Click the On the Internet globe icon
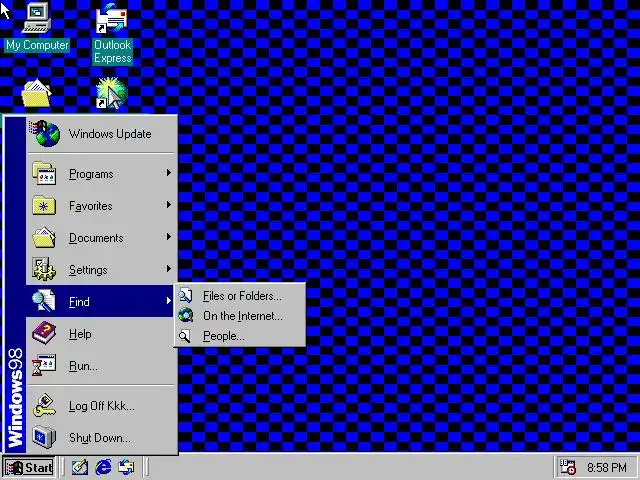The height and width of the screenshot is (480, 640). (185, 316)
